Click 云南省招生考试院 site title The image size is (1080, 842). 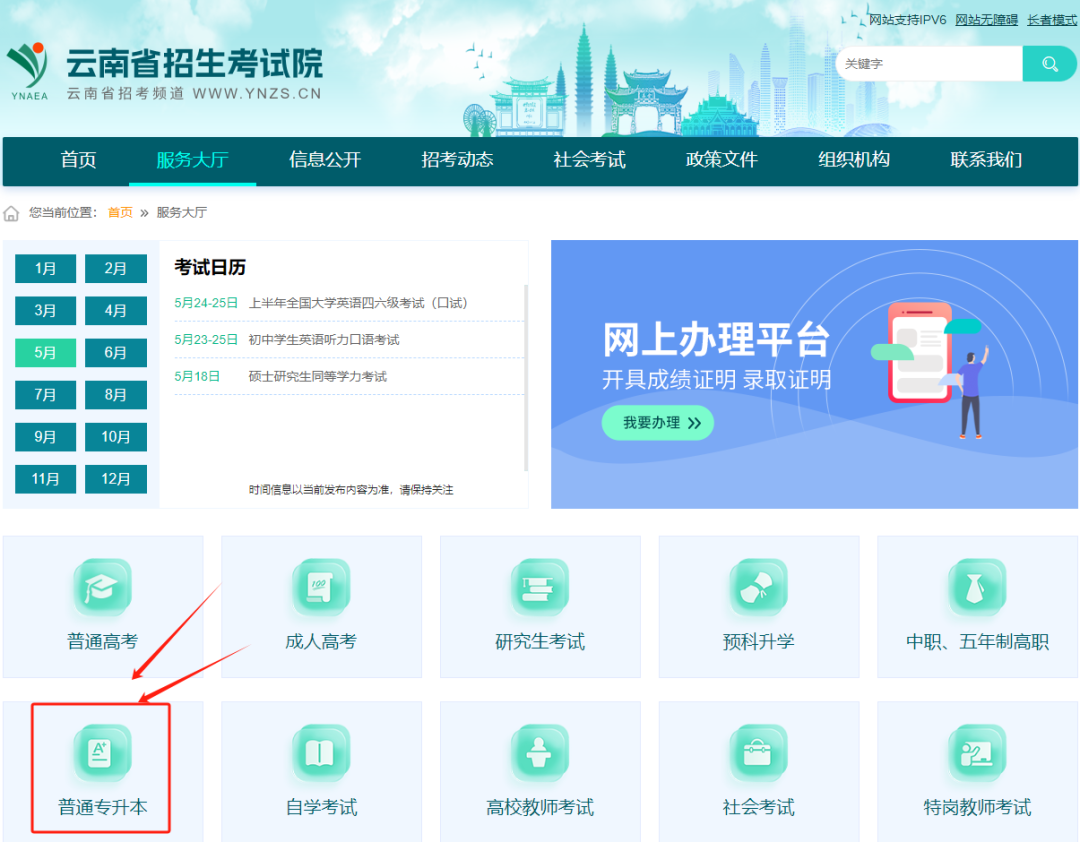click(194, 63)
